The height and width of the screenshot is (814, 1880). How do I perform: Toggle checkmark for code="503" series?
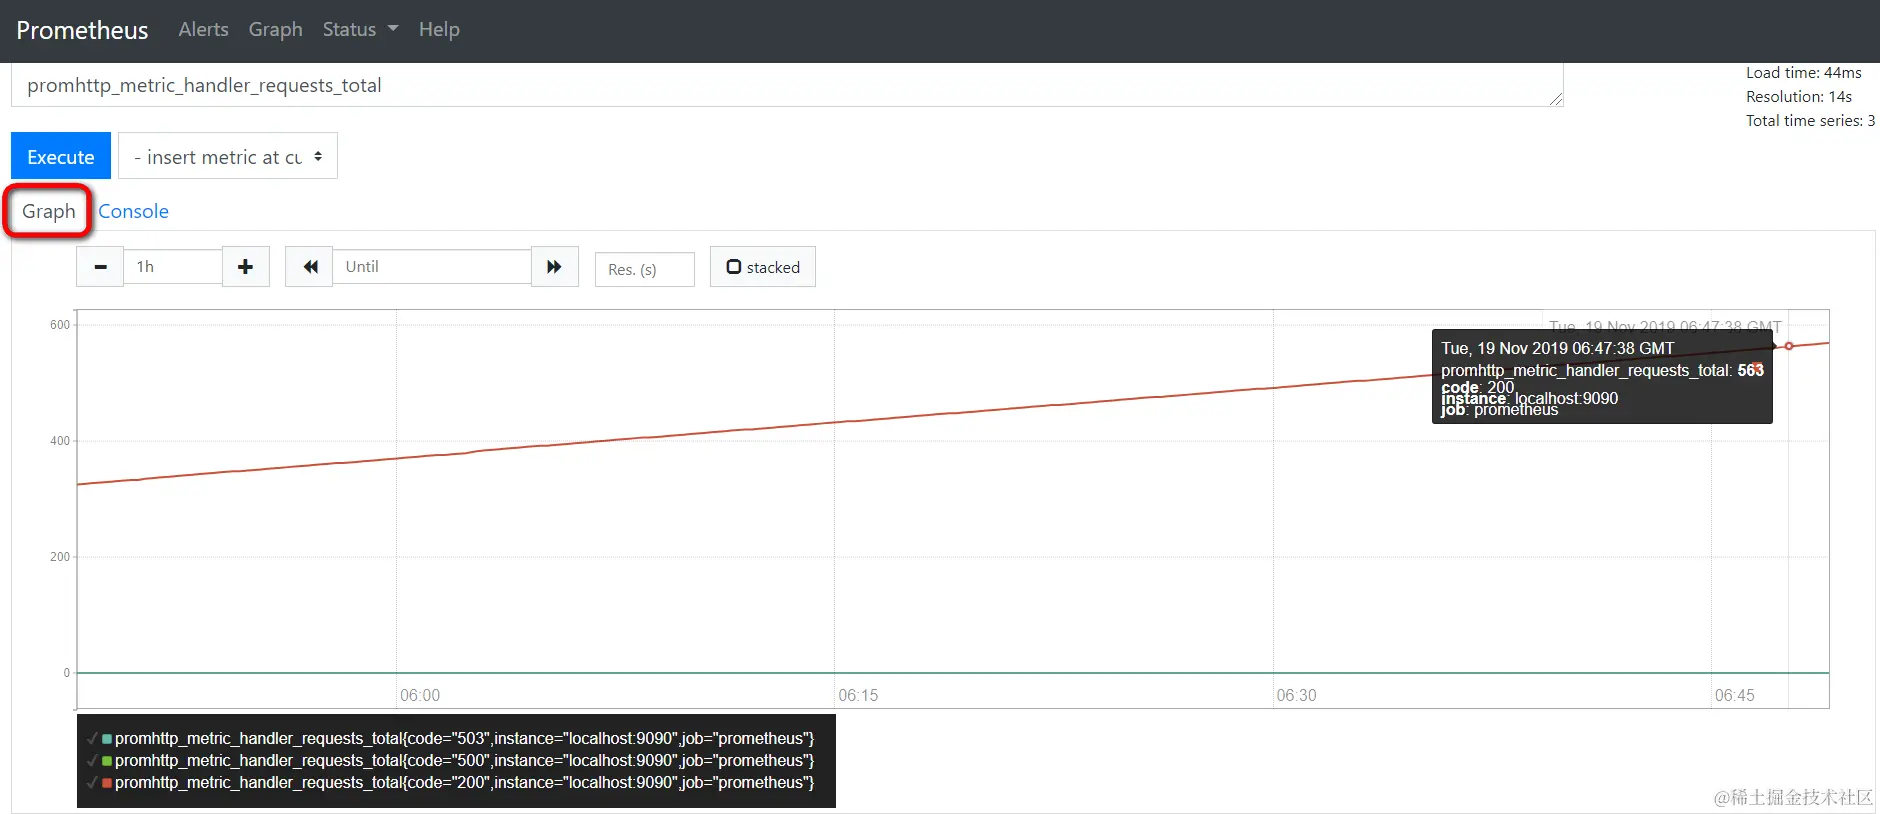(92, 739)
